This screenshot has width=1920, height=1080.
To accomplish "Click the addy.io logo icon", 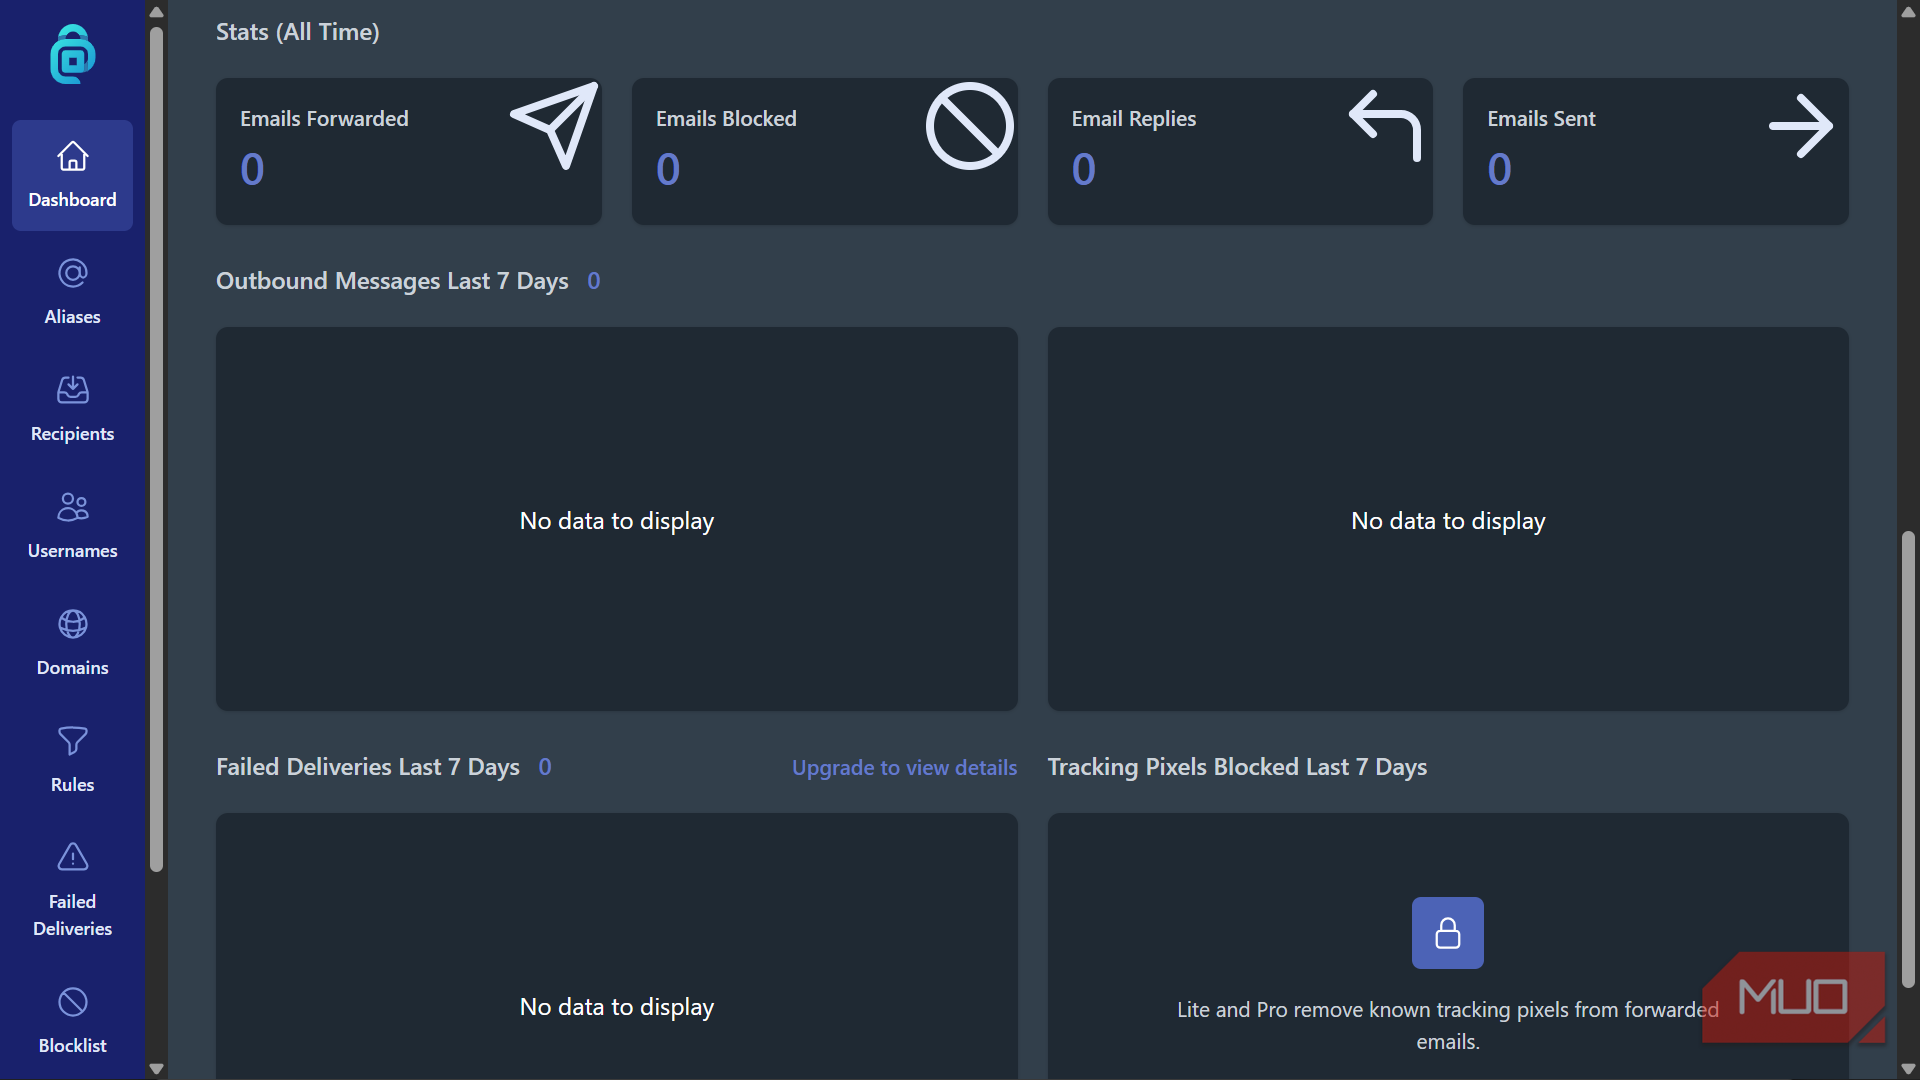I will click(72, 55).
